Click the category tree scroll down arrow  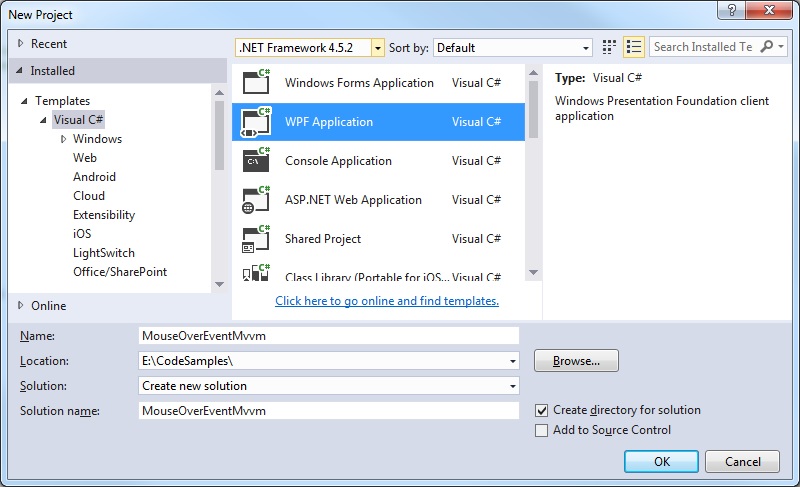coord(219,284)
